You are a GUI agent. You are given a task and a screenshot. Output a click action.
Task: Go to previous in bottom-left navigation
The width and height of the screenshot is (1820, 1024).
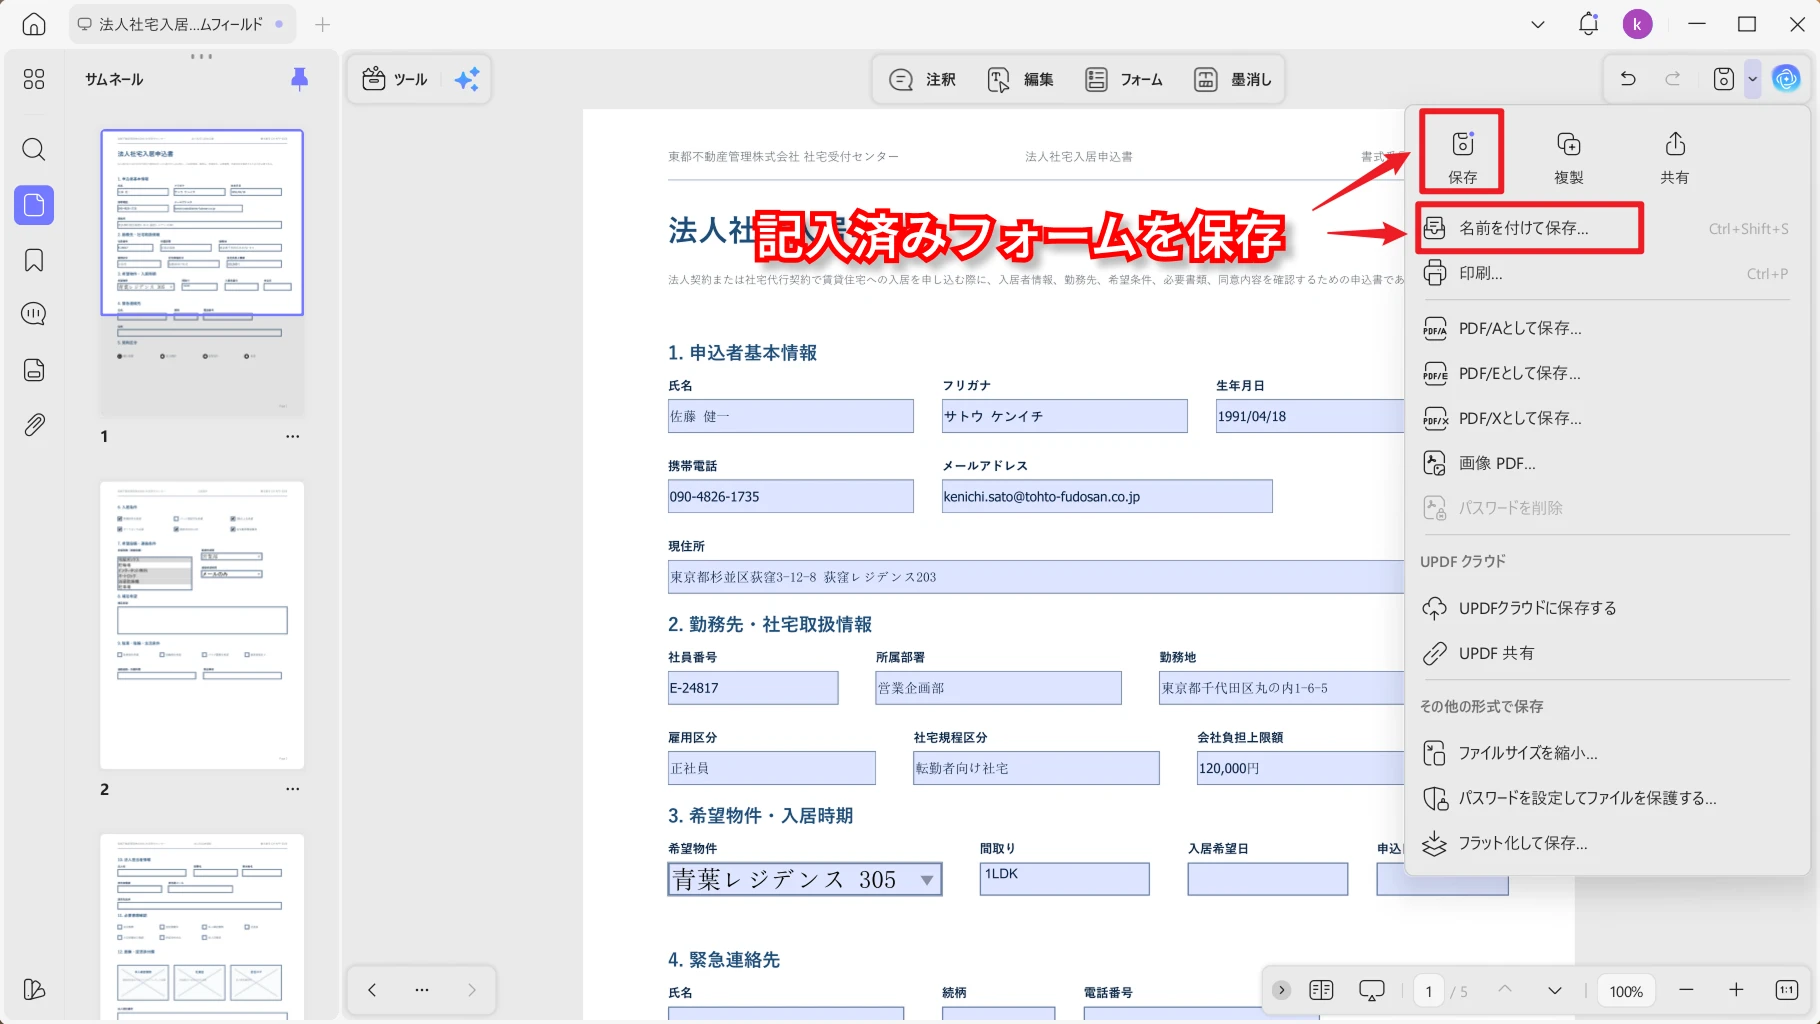tap(372, 990)
